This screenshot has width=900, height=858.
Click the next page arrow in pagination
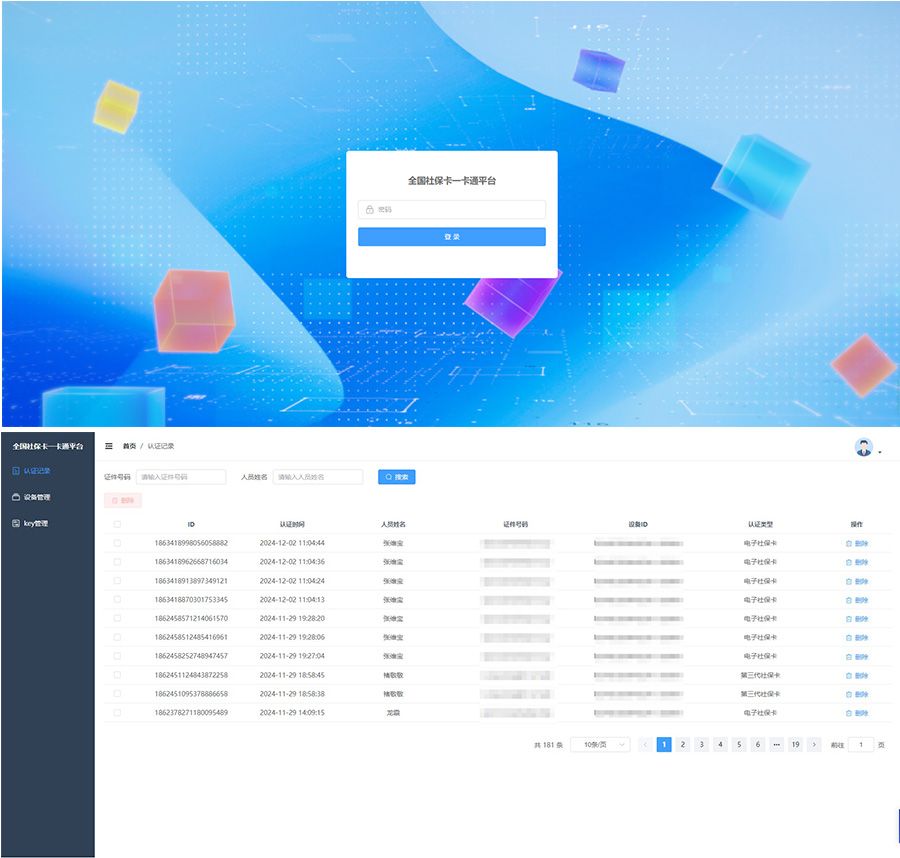[x=815, y=745]
